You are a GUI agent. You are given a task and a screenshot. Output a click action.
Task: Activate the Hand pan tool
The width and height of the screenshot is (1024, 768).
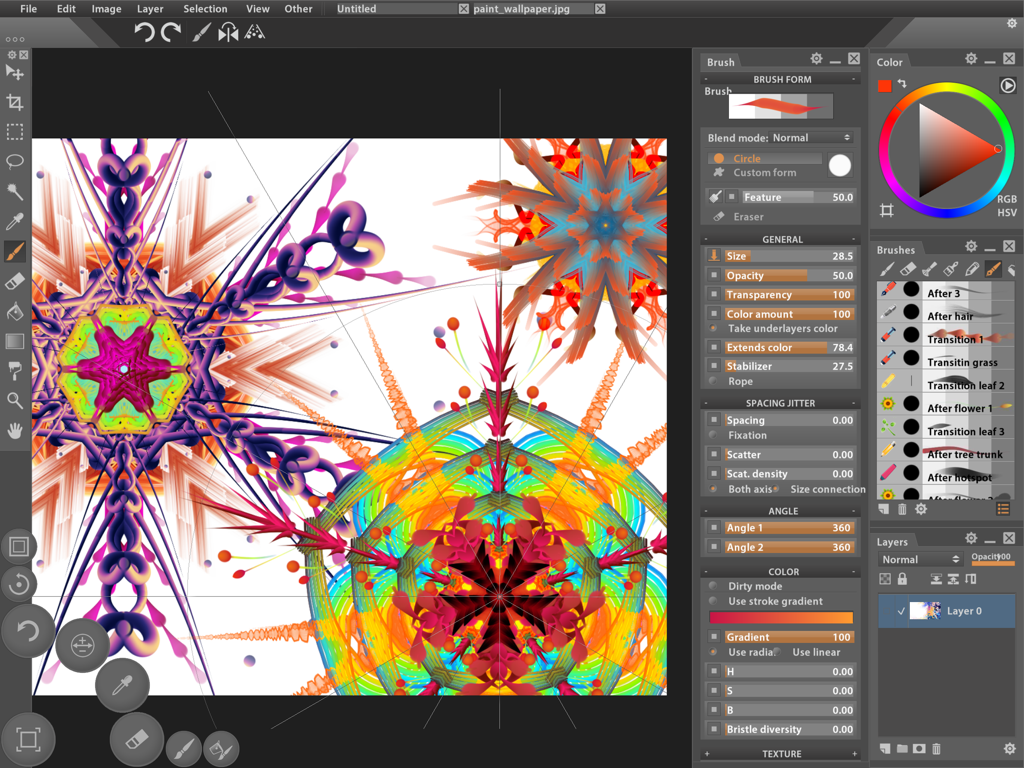click(x=15, y=431)
